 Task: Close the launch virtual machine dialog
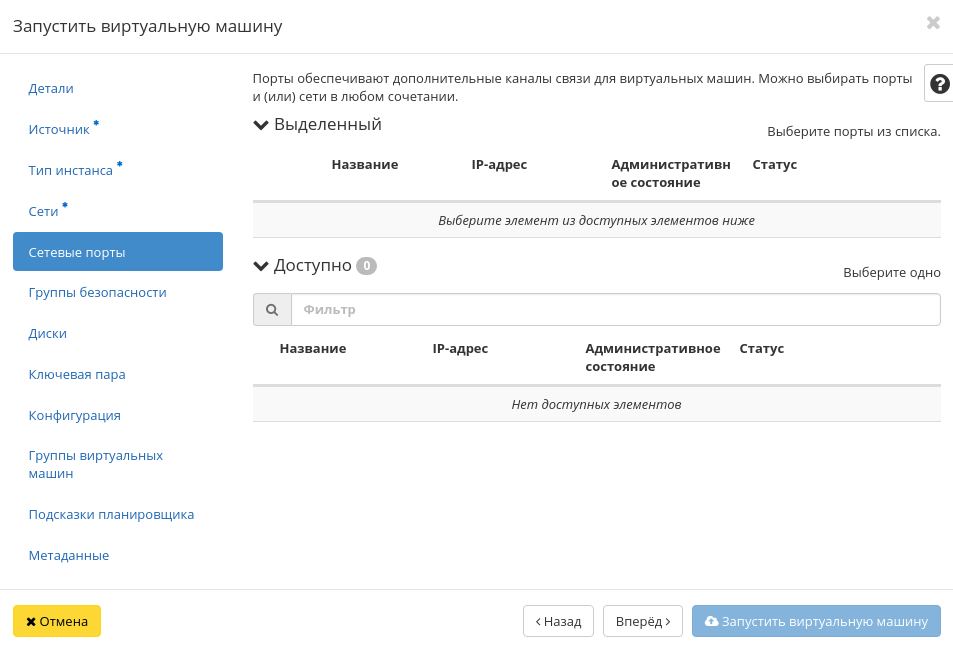pos(933,22)
